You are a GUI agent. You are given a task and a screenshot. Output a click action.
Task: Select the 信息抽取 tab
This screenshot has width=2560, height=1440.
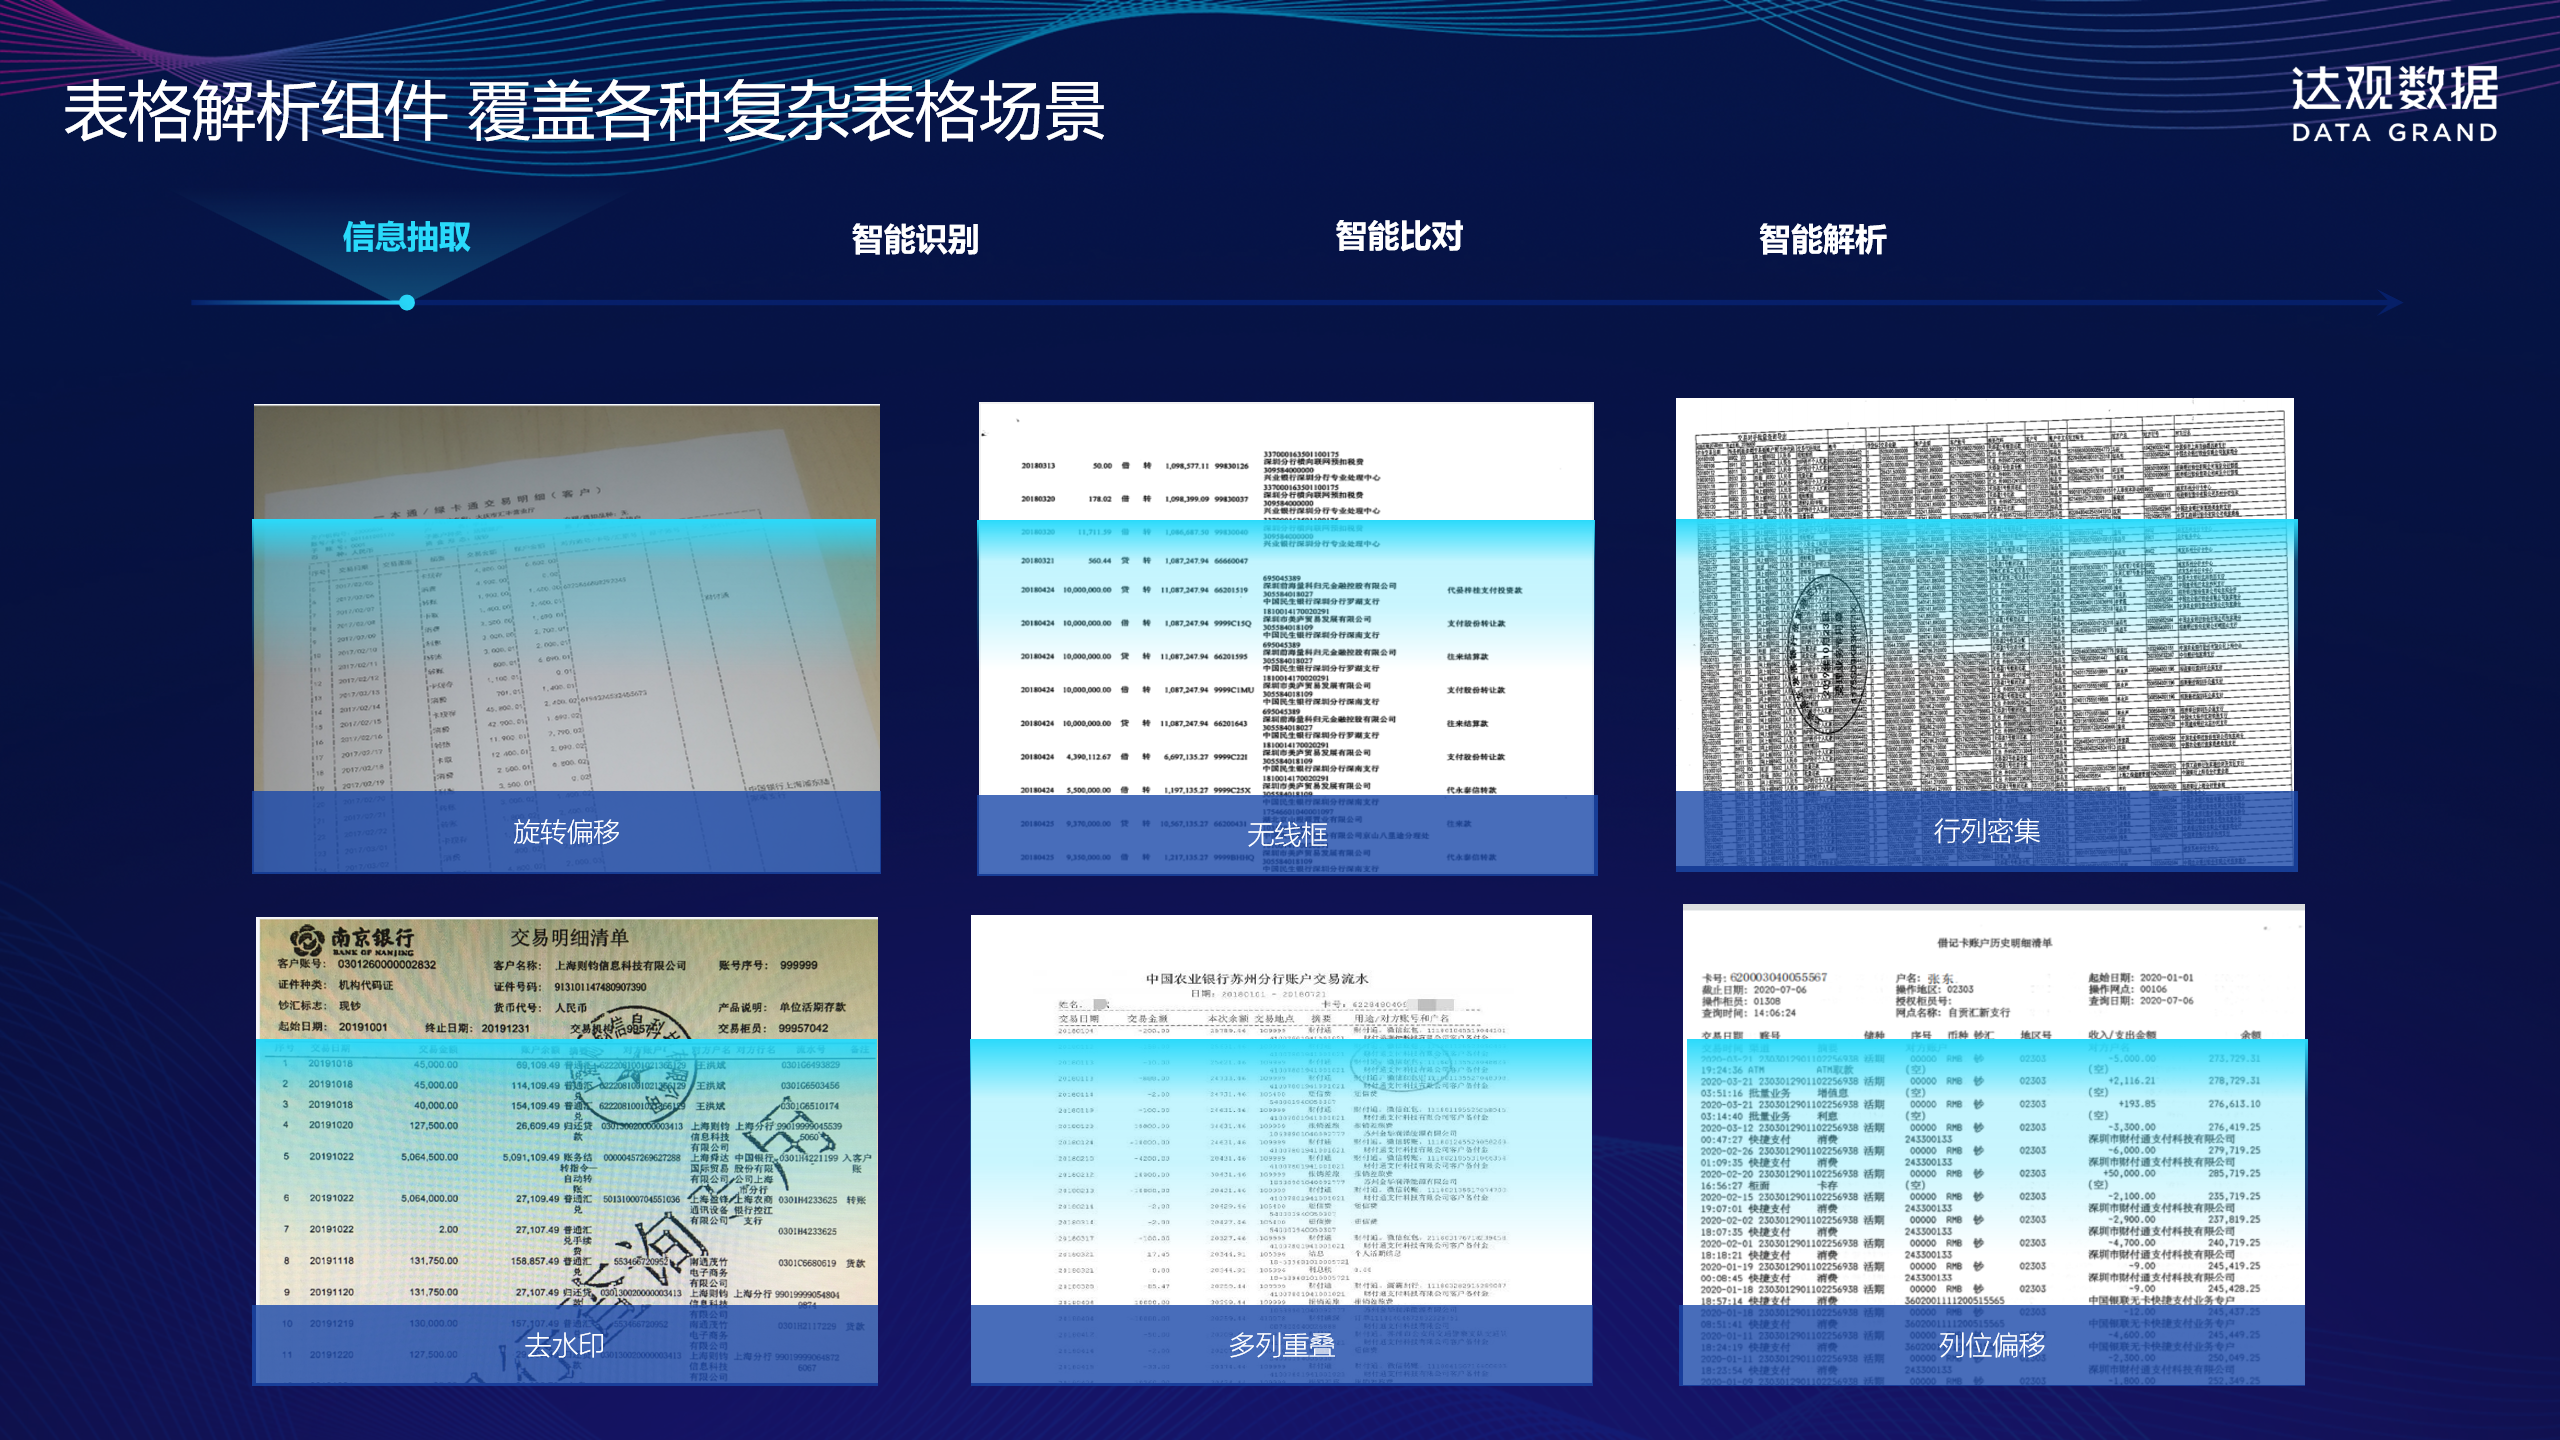[x=406, y=238]
